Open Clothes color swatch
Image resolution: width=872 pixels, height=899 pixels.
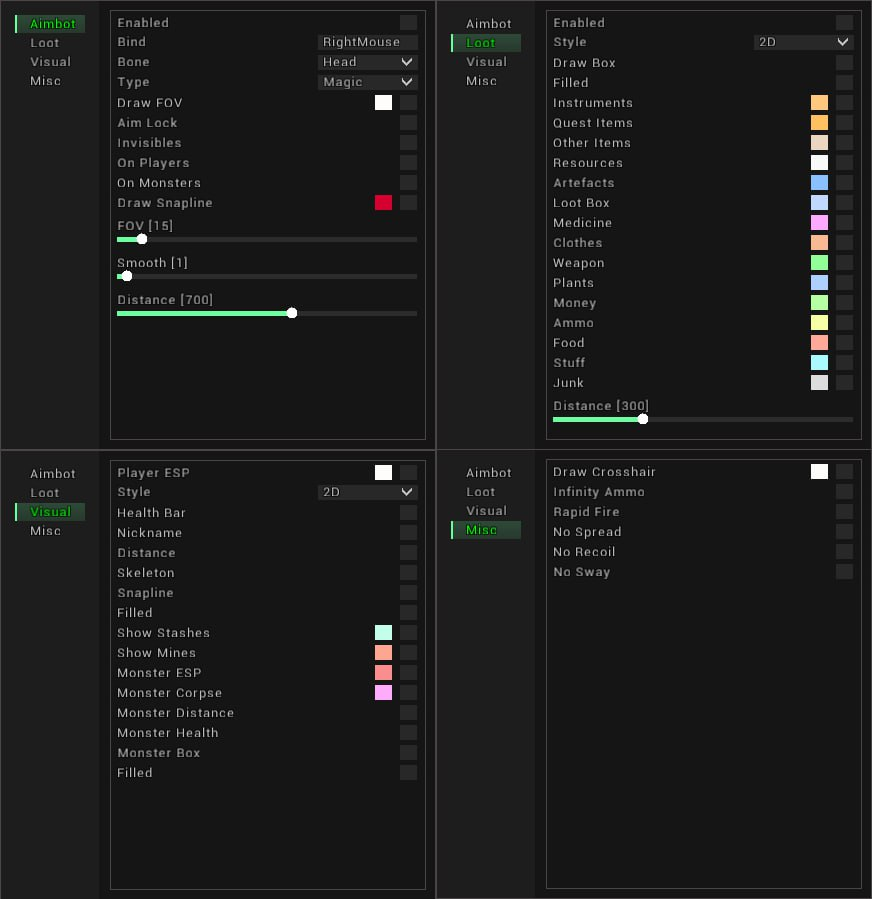pyautogui.click(x=819, y=243)
